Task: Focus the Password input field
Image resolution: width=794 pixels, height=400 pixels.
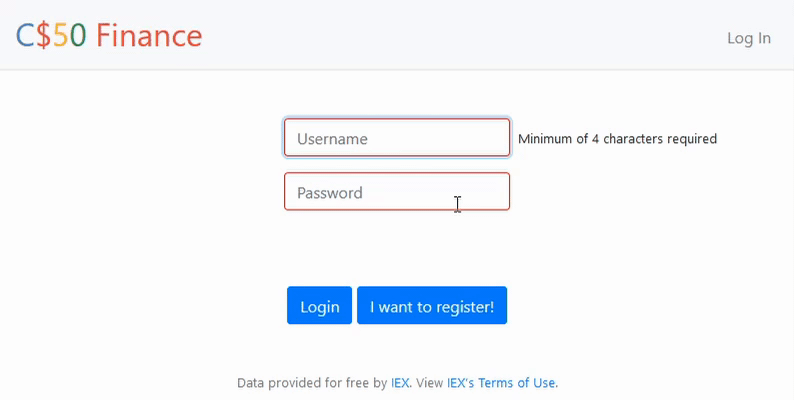Action: (396, 192)
